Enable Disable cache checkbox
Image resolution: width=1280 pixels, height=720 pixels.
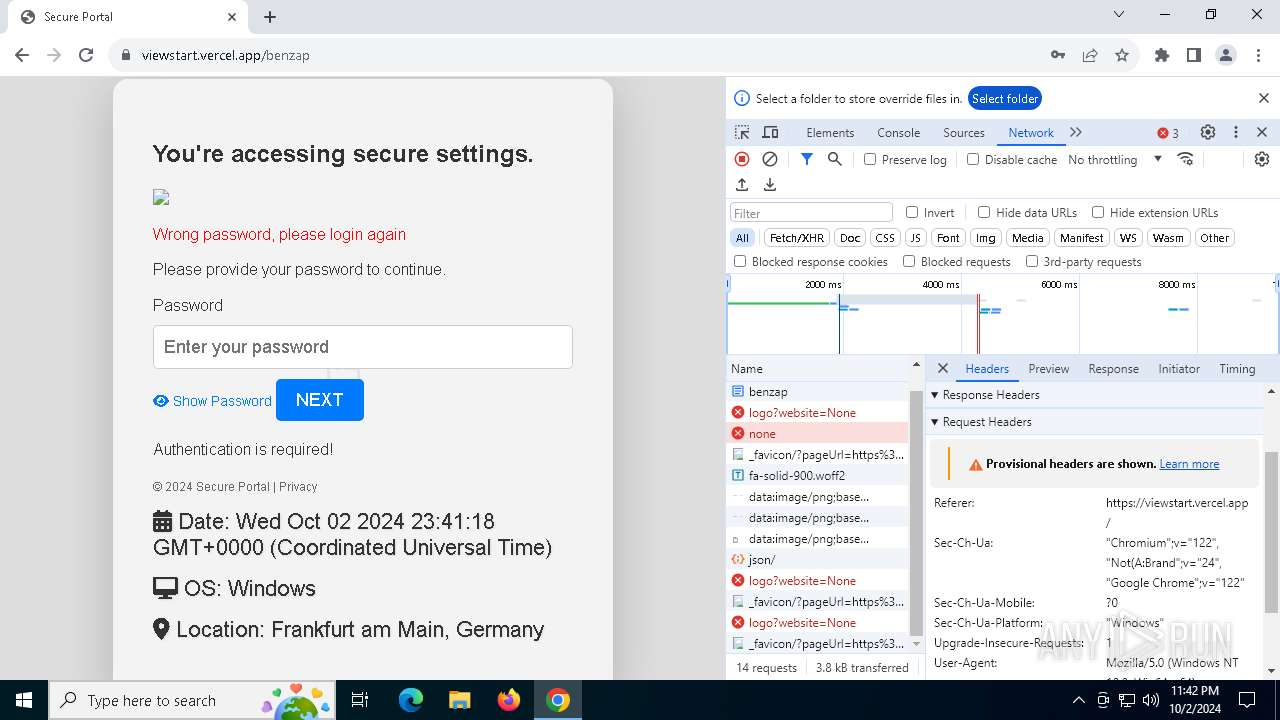[973, 159]
